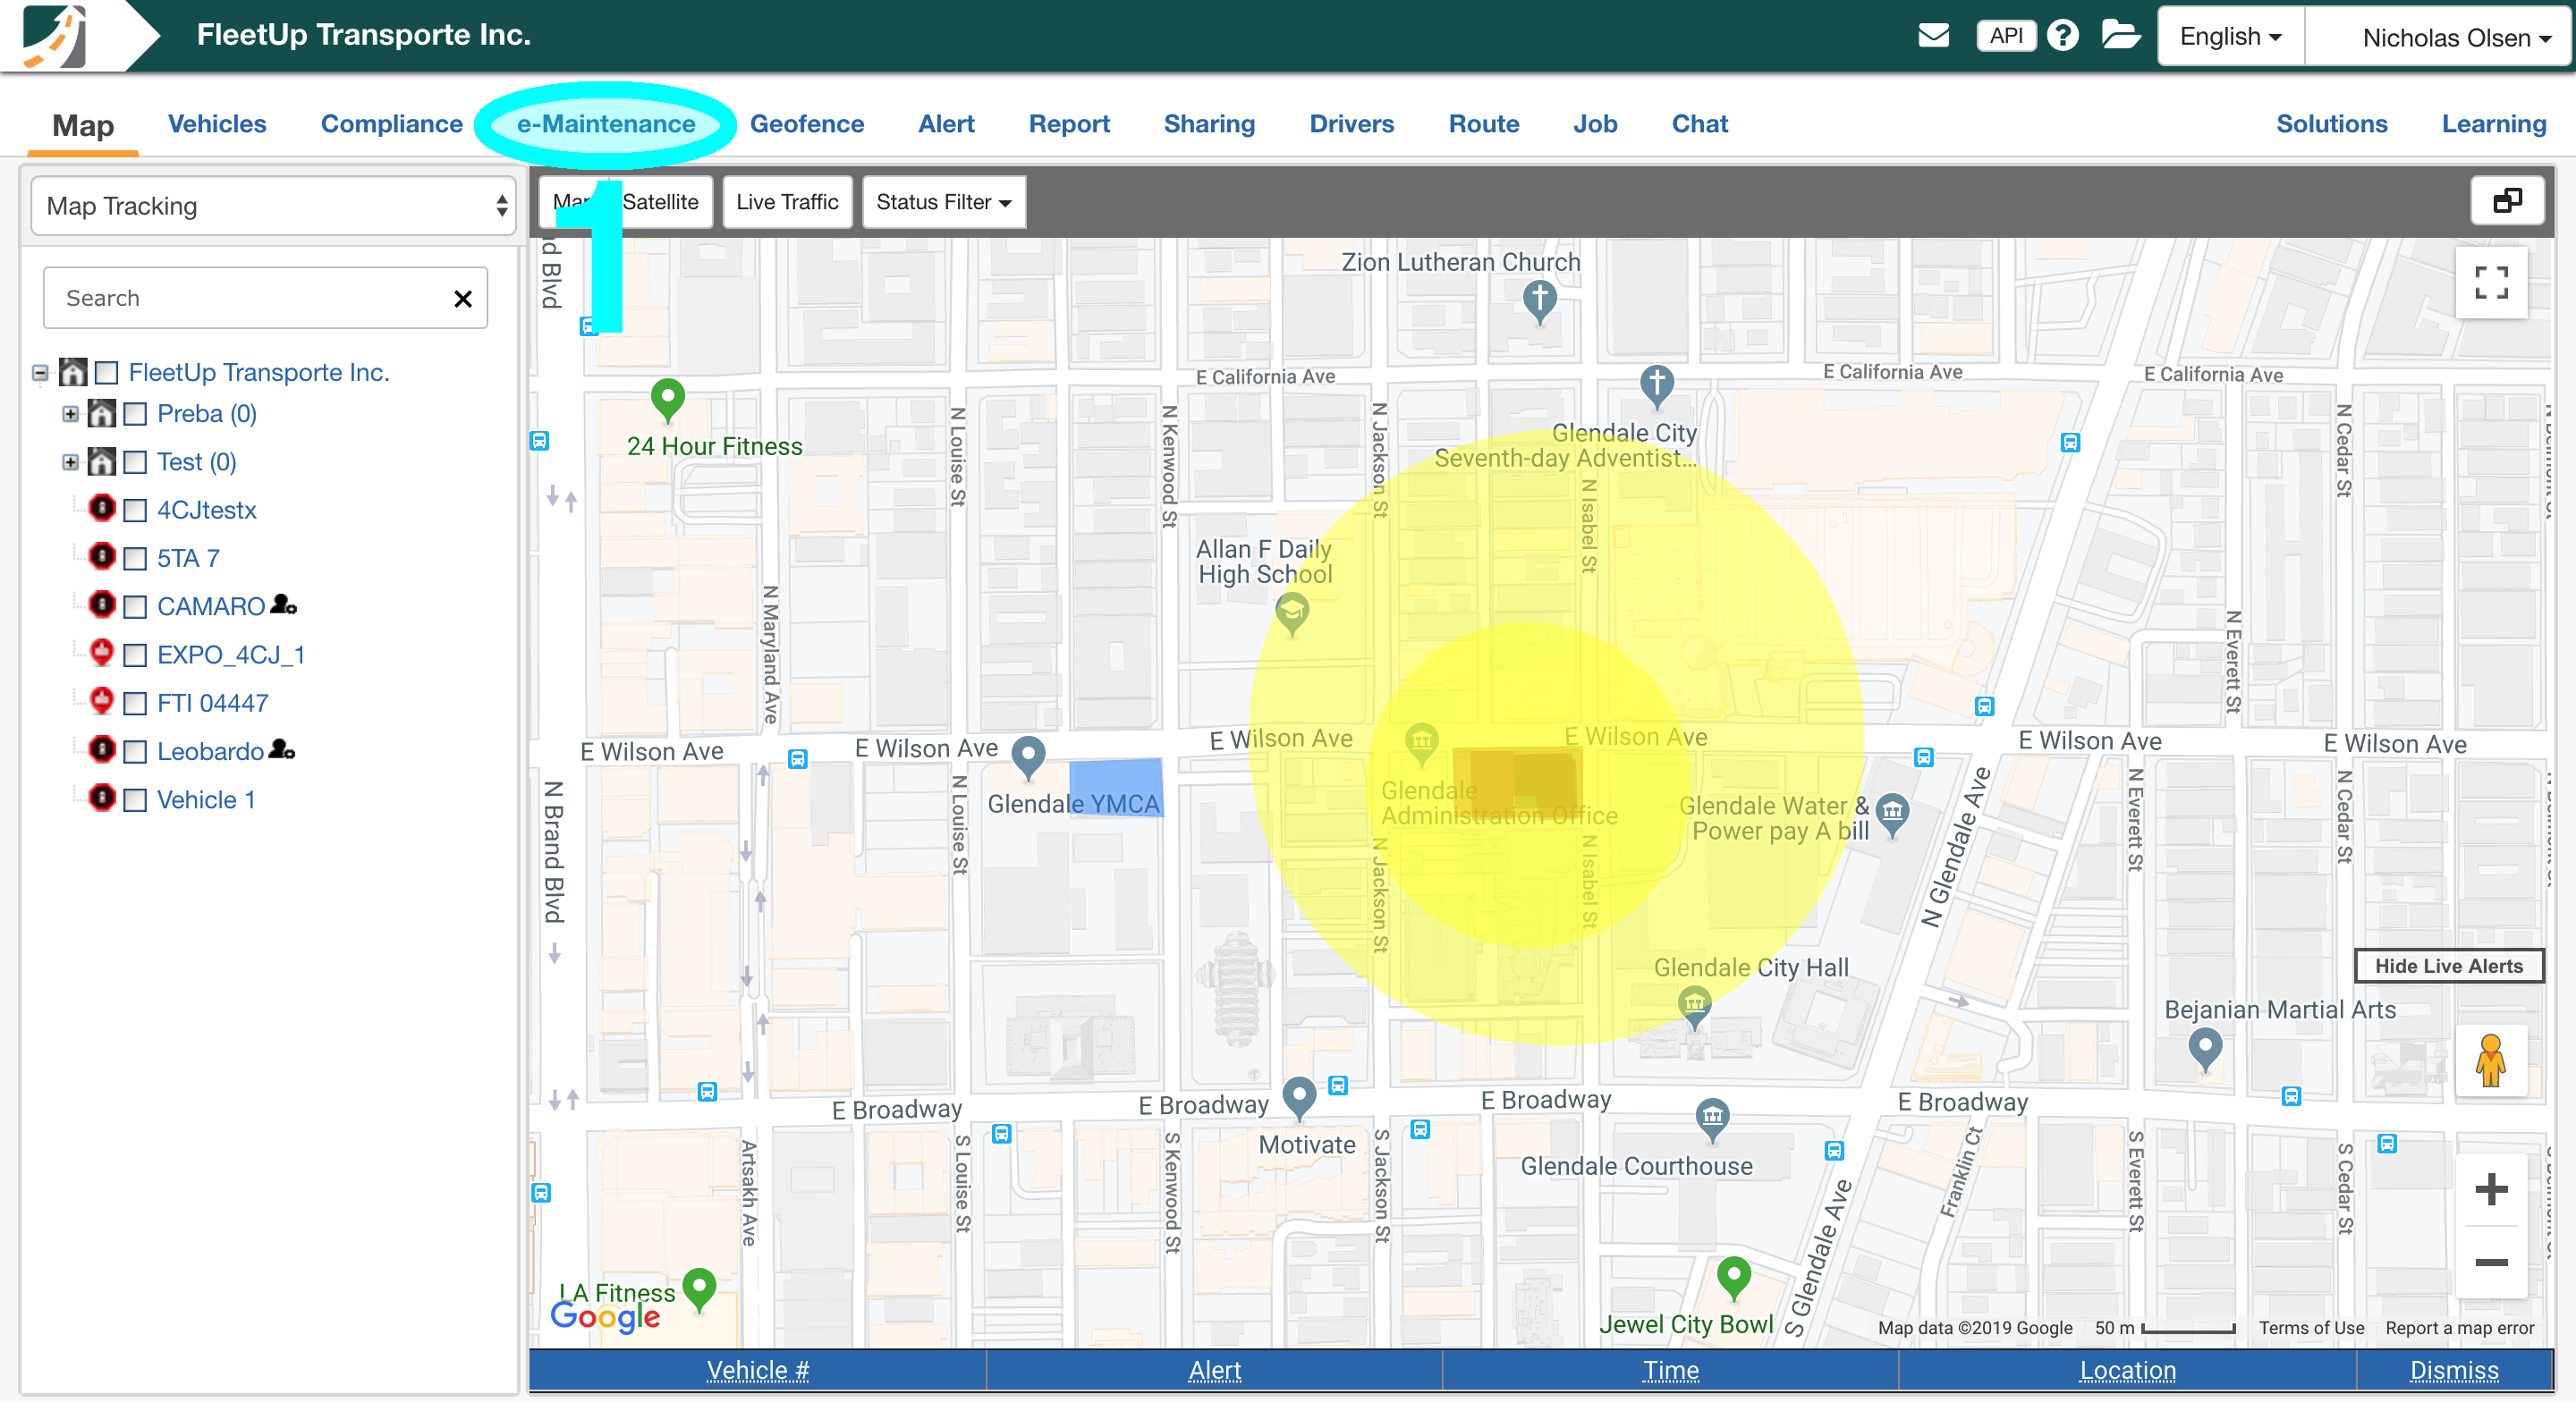Open the folder icon in header
The height and width of the screenshot is (1411, 2576).
click(x=2120, y=35)
